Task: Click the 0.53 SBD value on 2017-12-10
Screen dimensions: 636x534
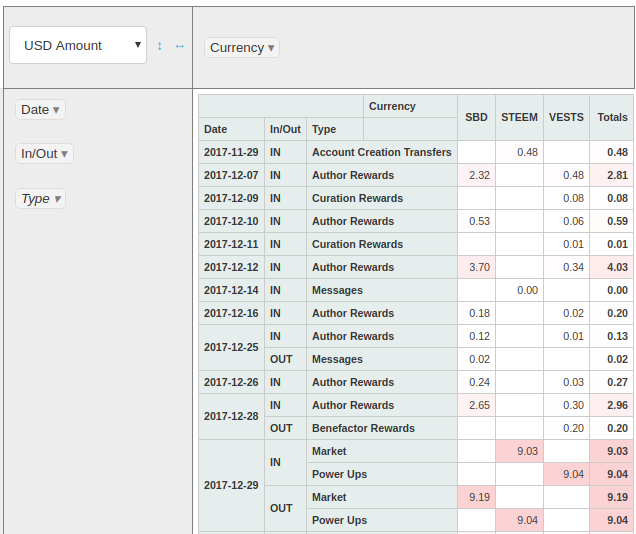Action: [476, 221]
